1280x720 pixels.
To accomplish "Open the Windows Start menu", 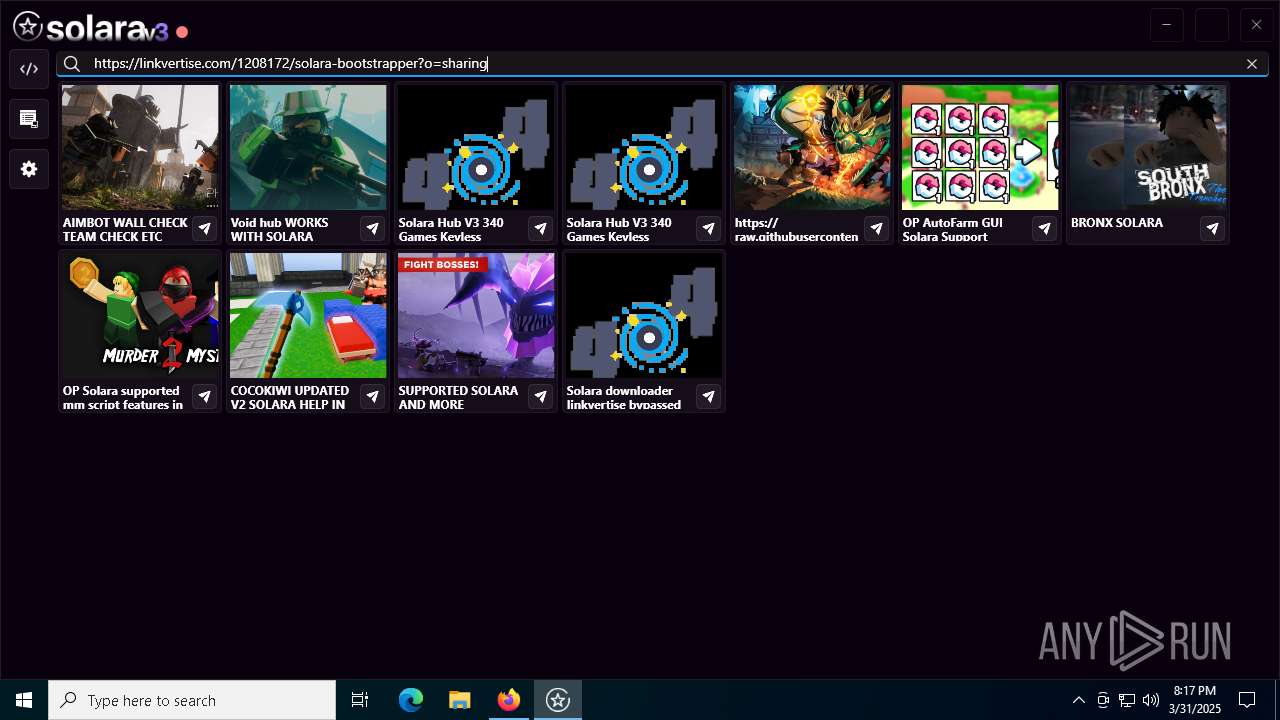I will pos(24,700).
